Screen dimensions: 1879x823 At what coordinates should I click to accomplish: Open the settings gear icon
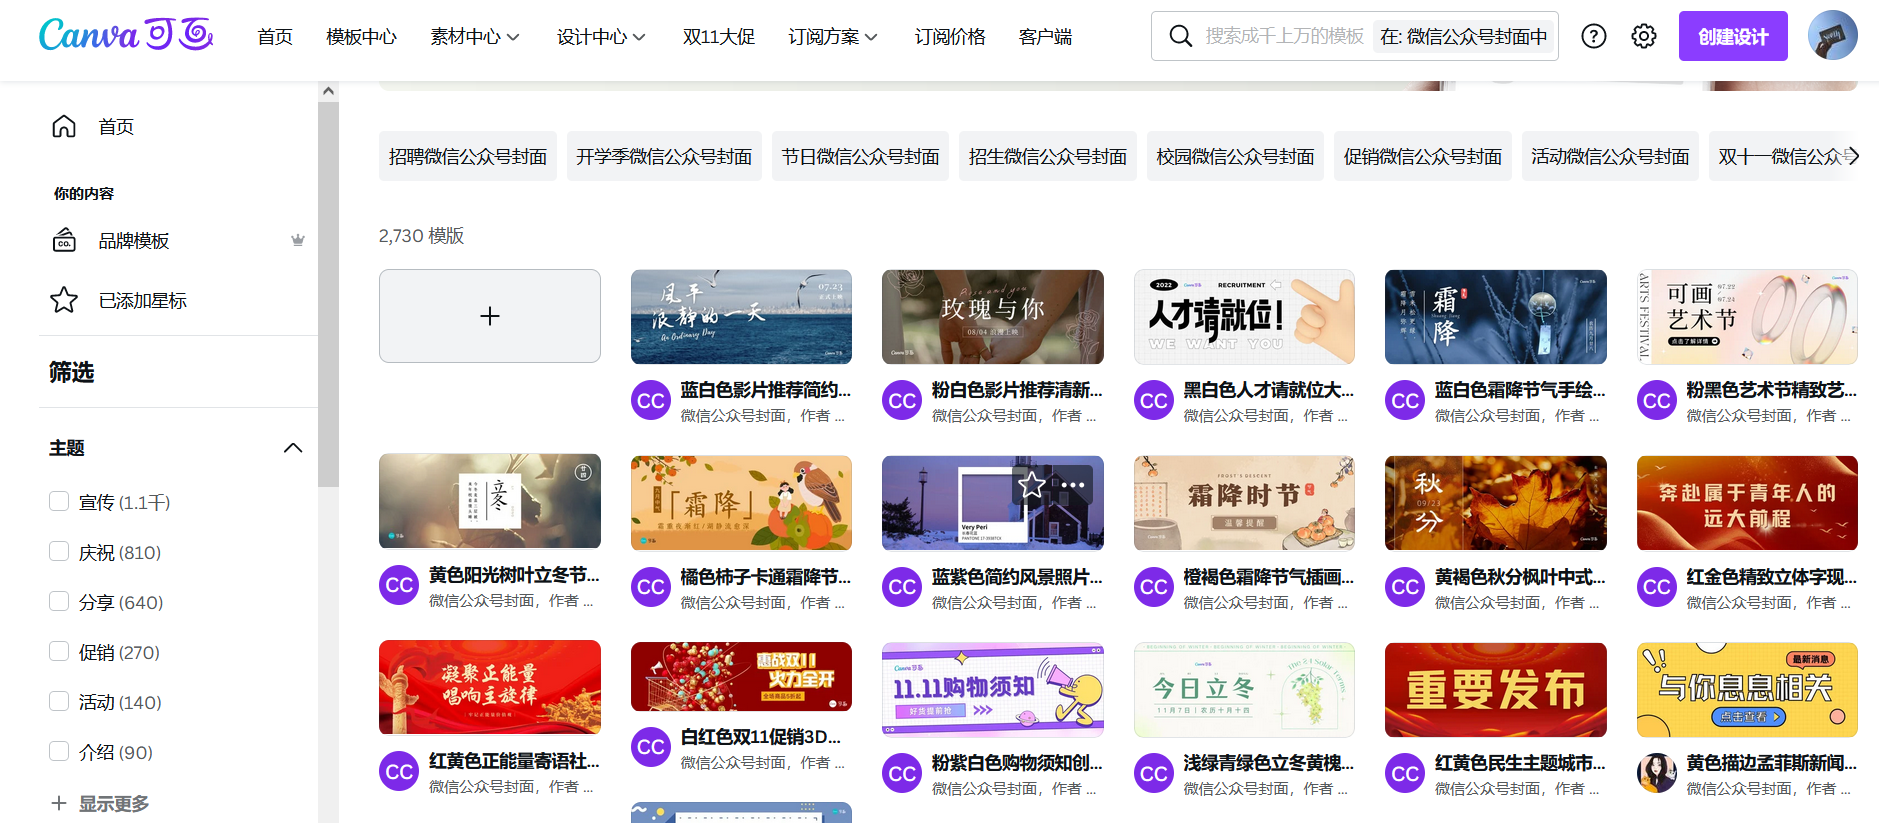1644,36
